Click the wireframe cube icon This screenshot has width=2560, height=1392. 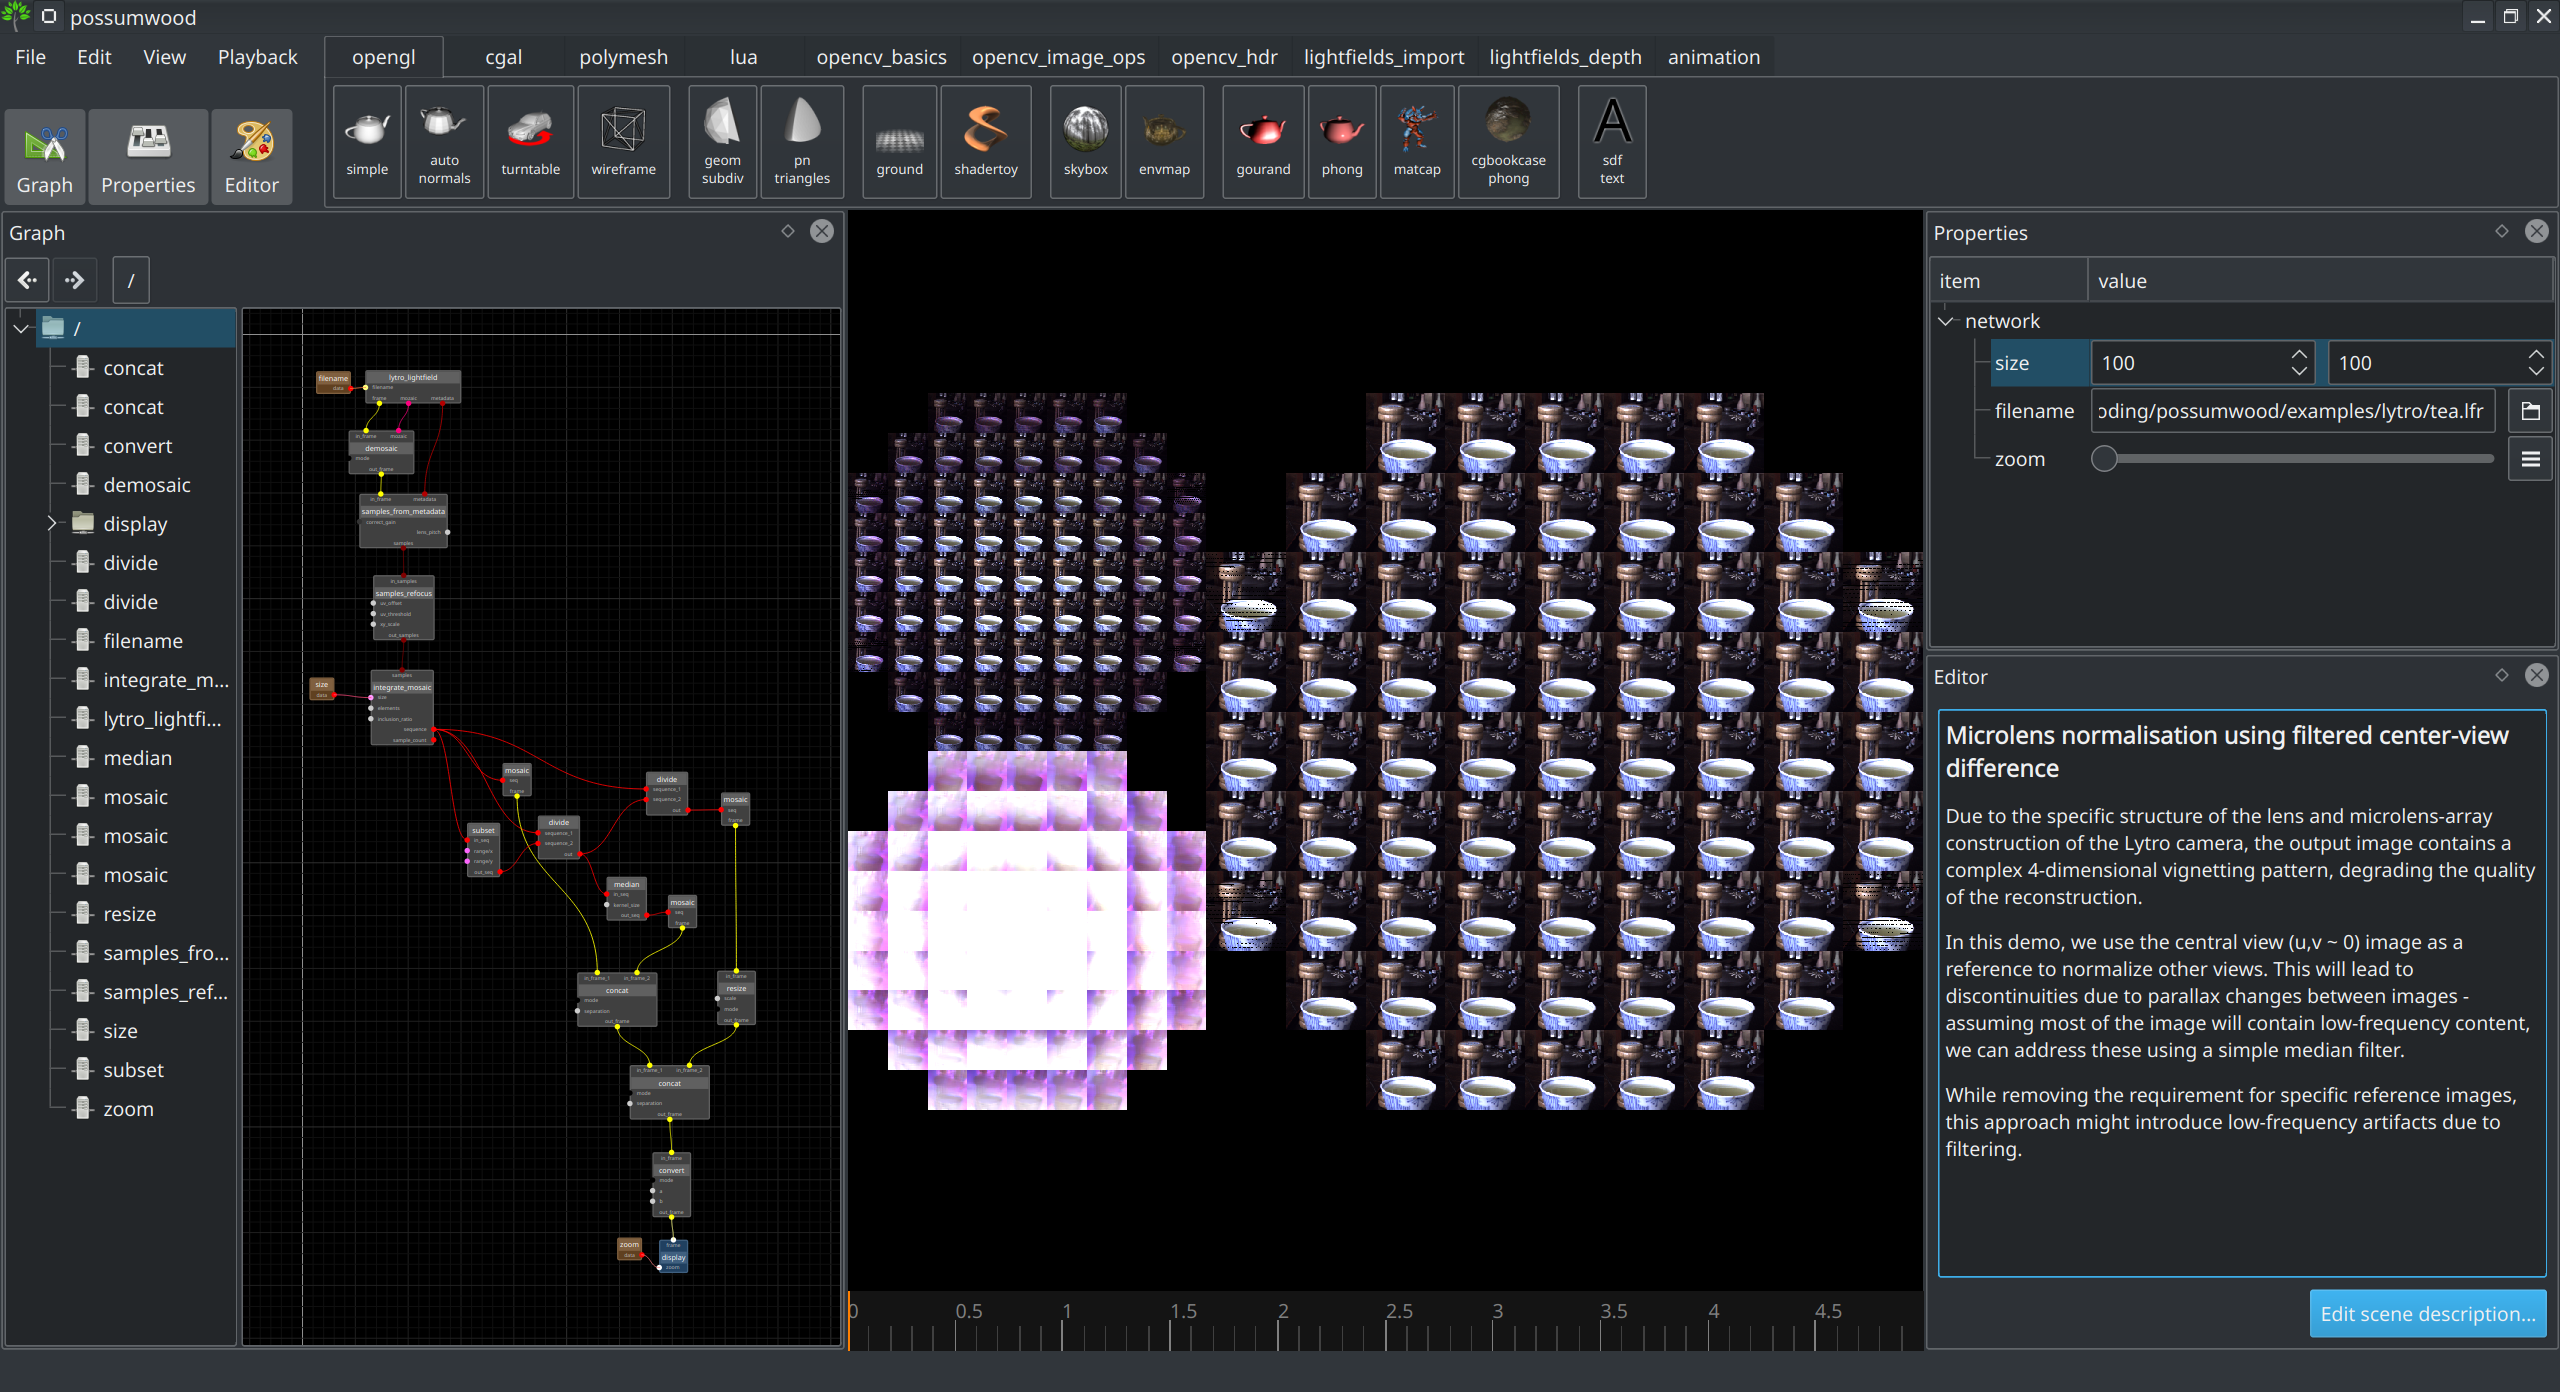623,142
